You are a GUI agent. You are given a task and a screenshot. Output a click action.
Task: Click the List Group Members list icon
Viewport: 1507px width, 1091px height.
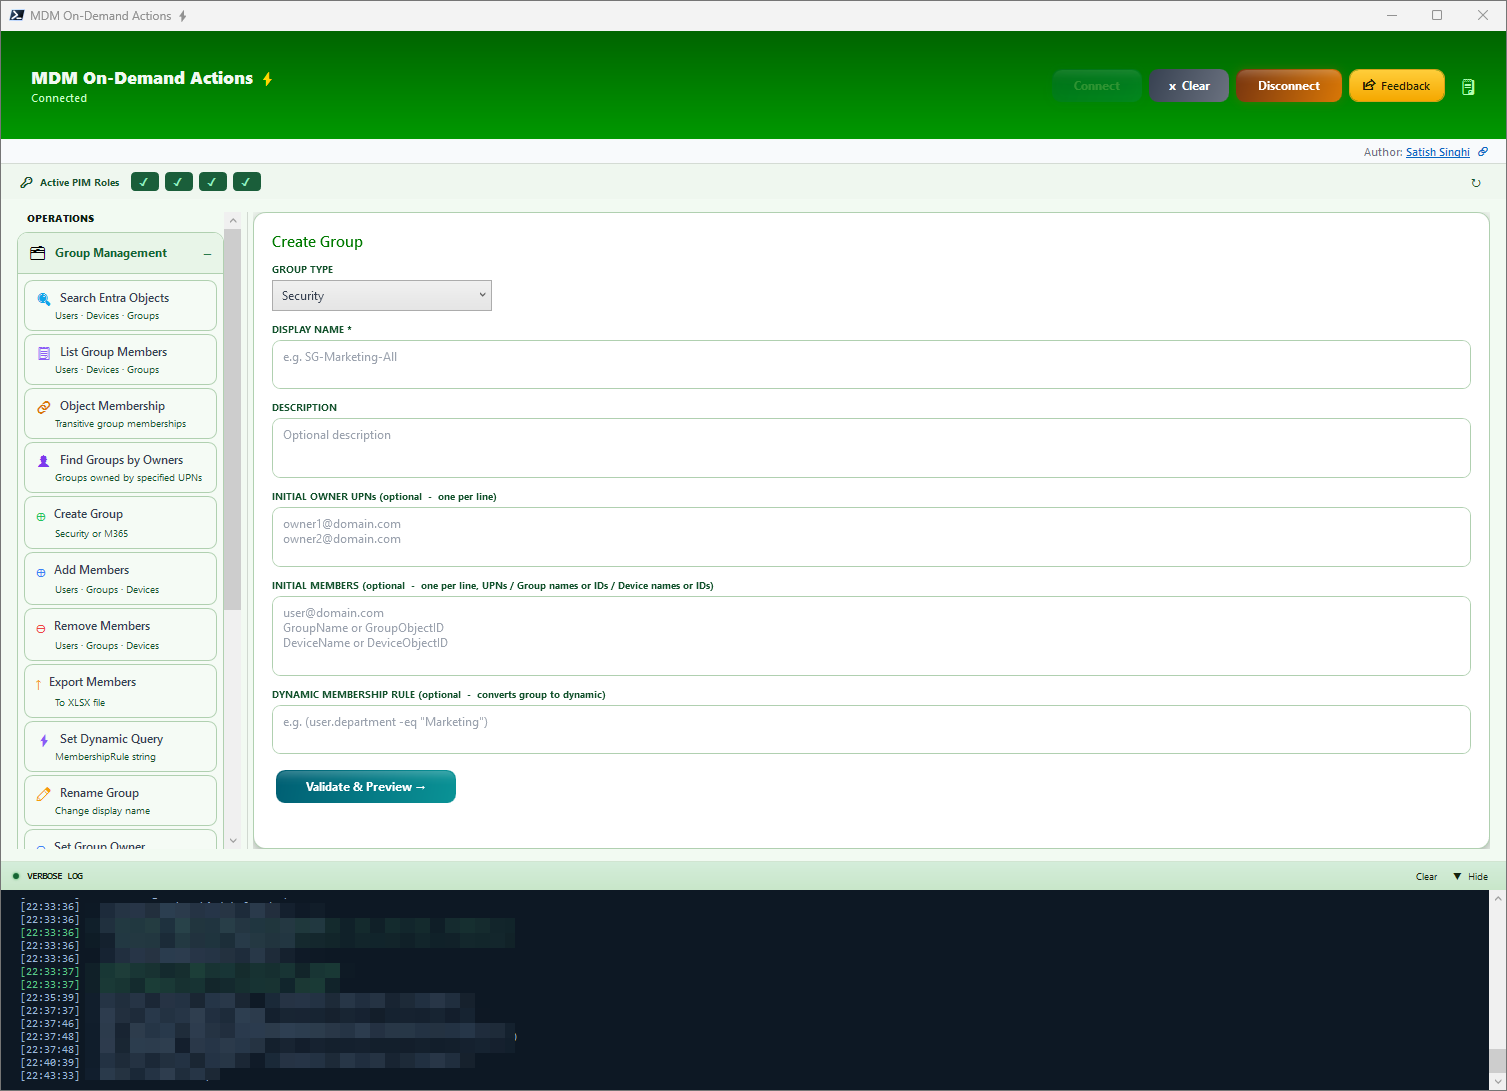pyautogui.click(x=44, y=352)
